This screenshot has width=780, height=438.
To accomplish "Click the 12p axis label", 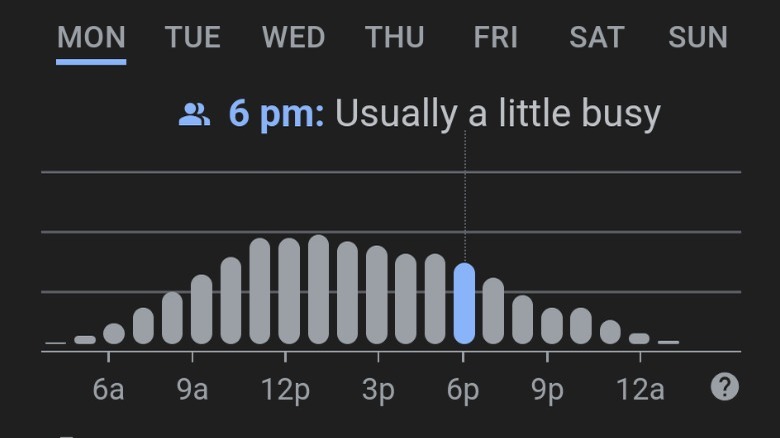I will 285,388.
